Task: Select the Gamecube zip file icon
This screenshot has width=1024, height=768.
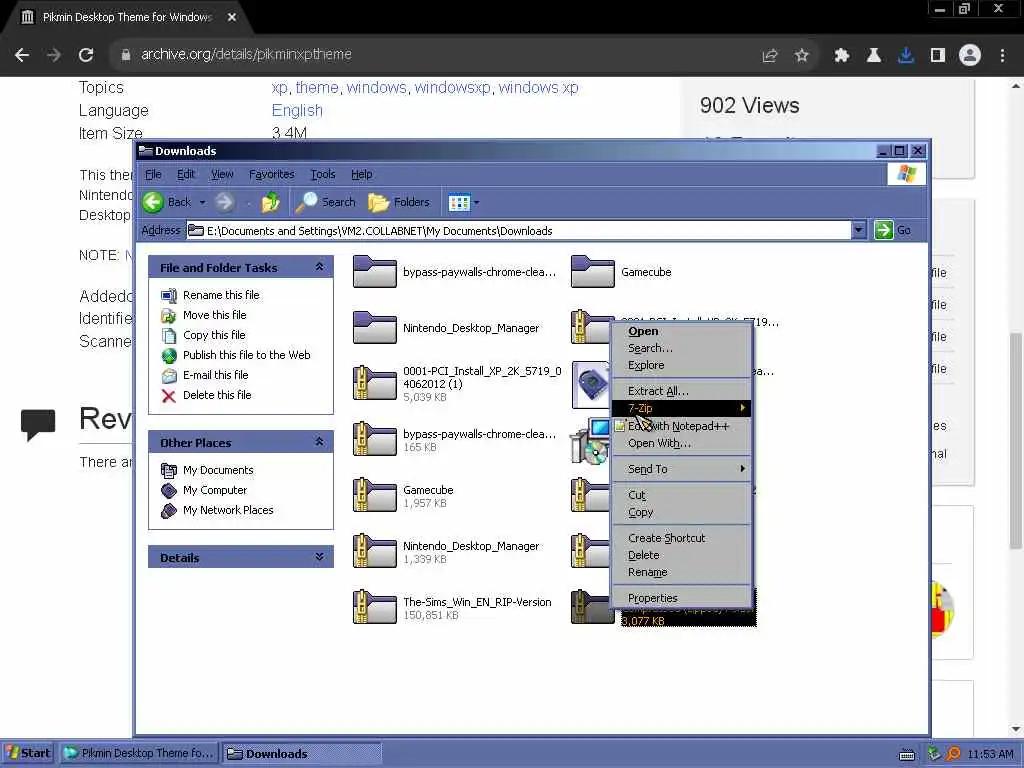Action: click(x=375, y=496)
